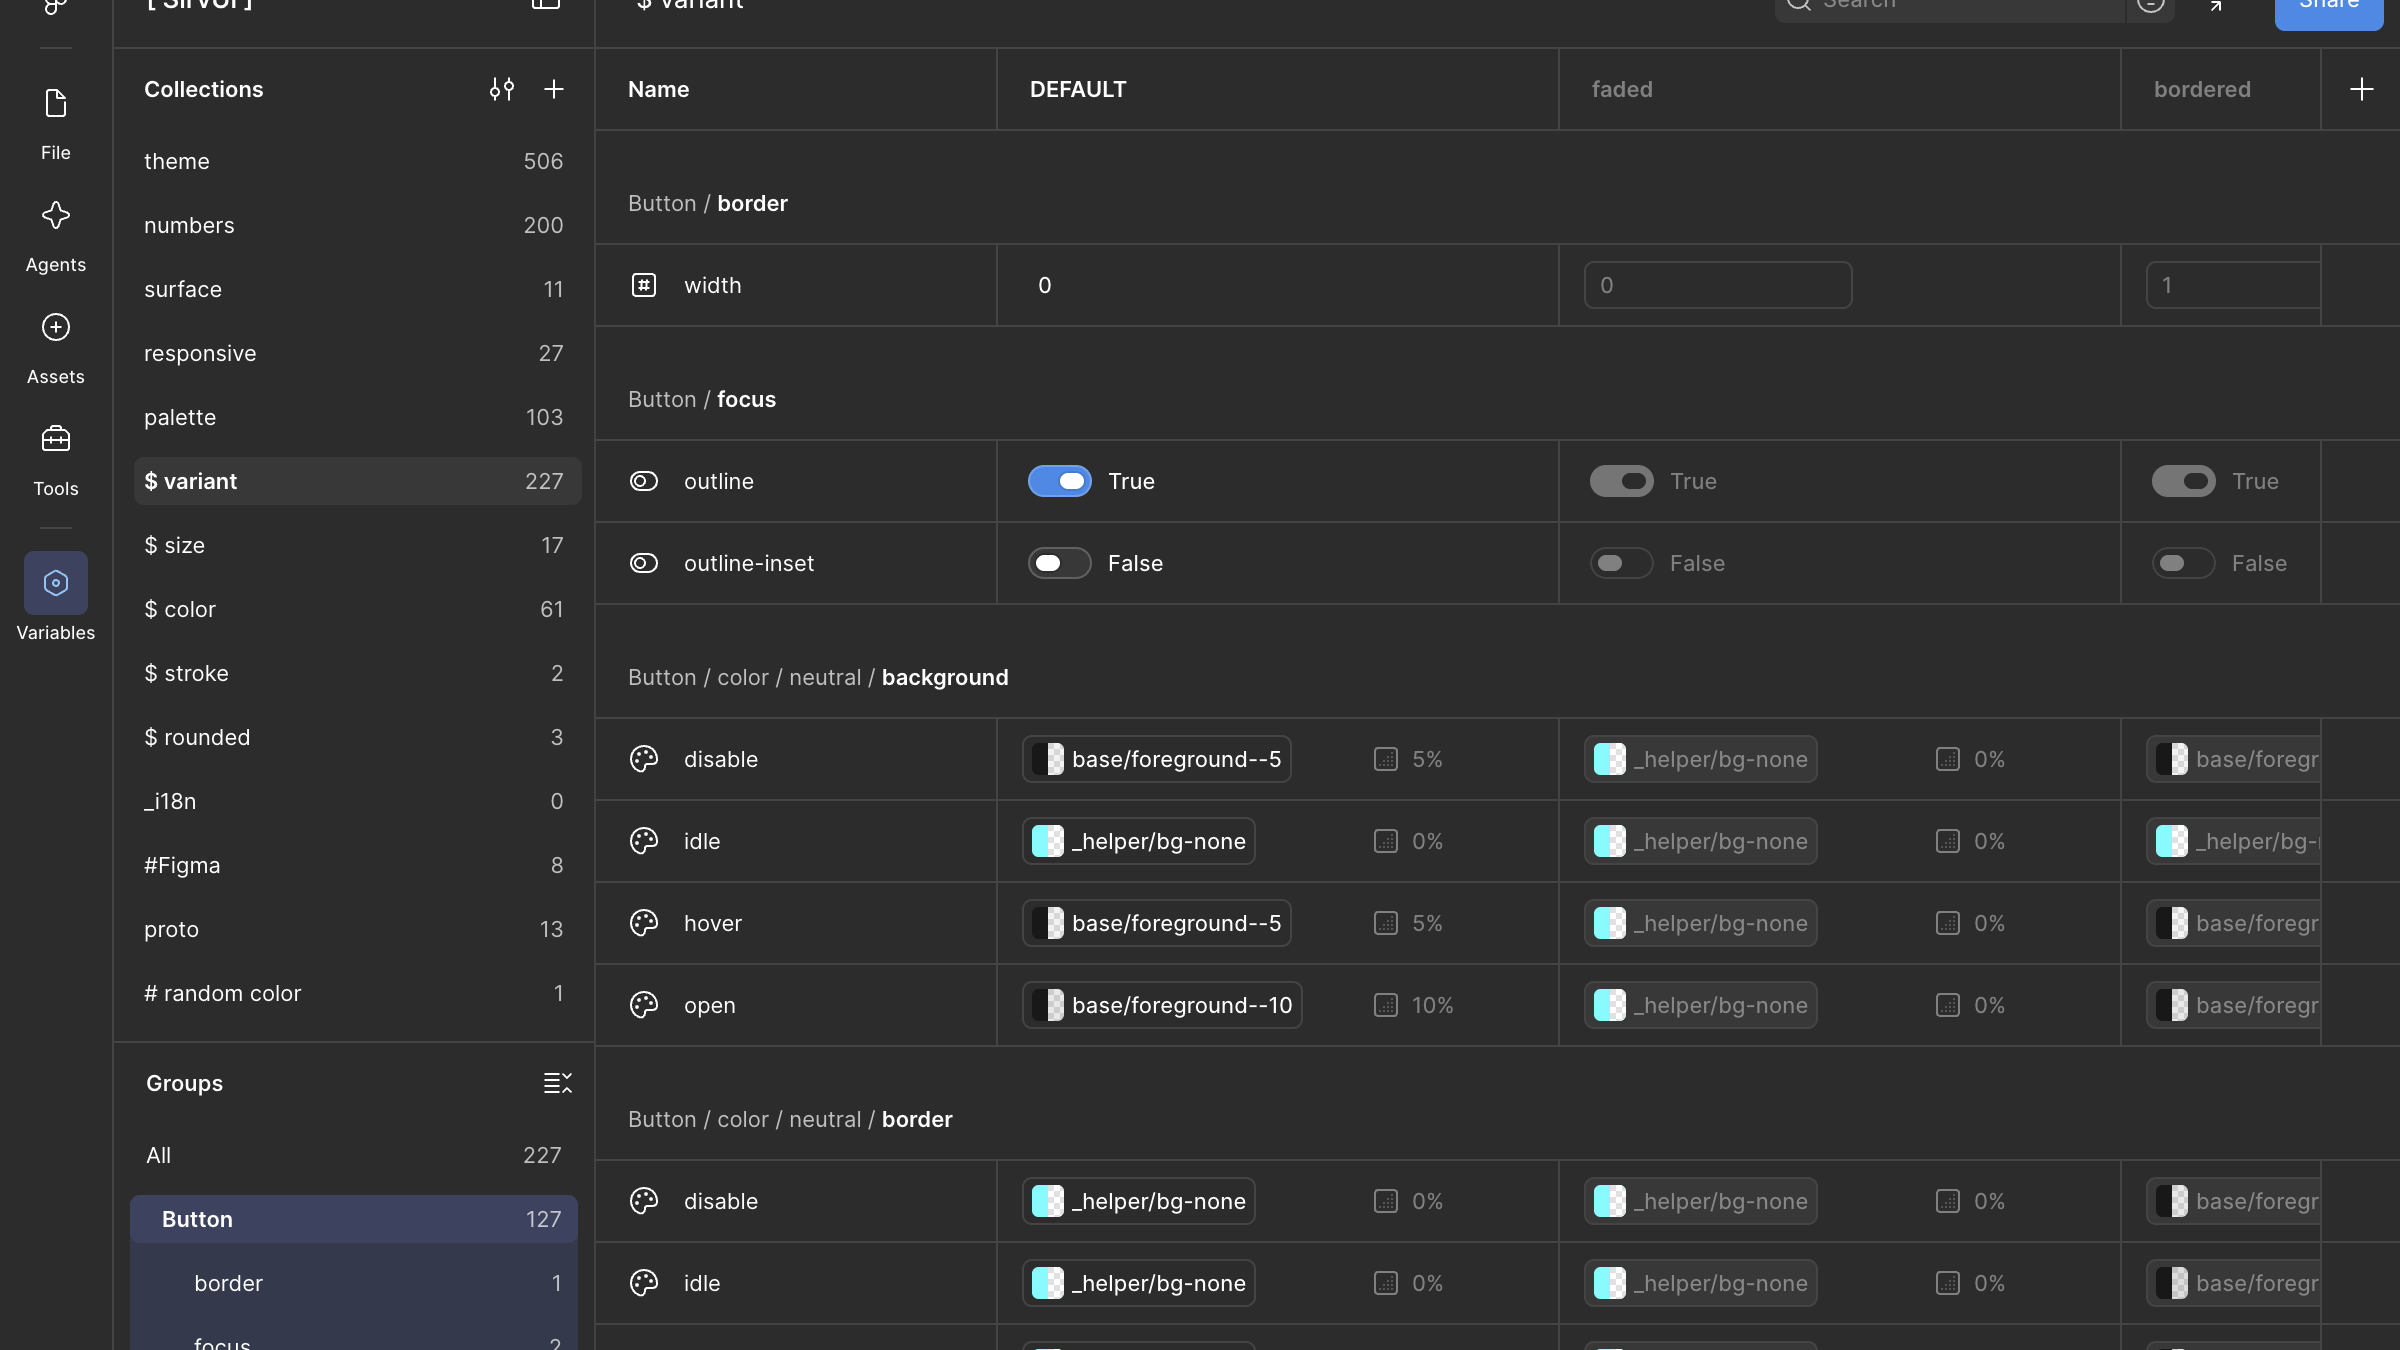Image resolution: width=2400 pixels, height=1350 pixels.
Task: Click faded width input showing 0
Action: (1718, 285)
